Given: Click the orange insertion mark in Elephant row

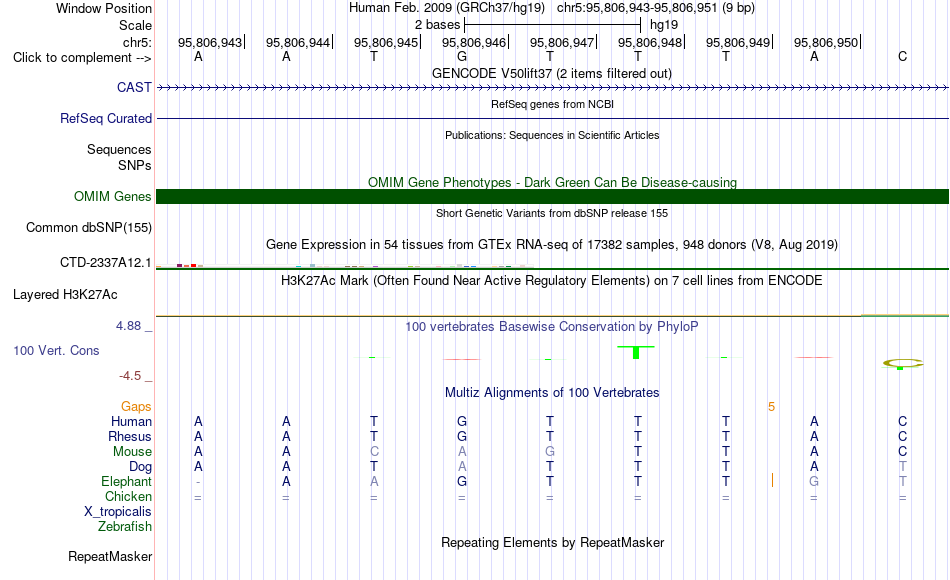Looking at the screenshot, I should (x=772, y=481).
